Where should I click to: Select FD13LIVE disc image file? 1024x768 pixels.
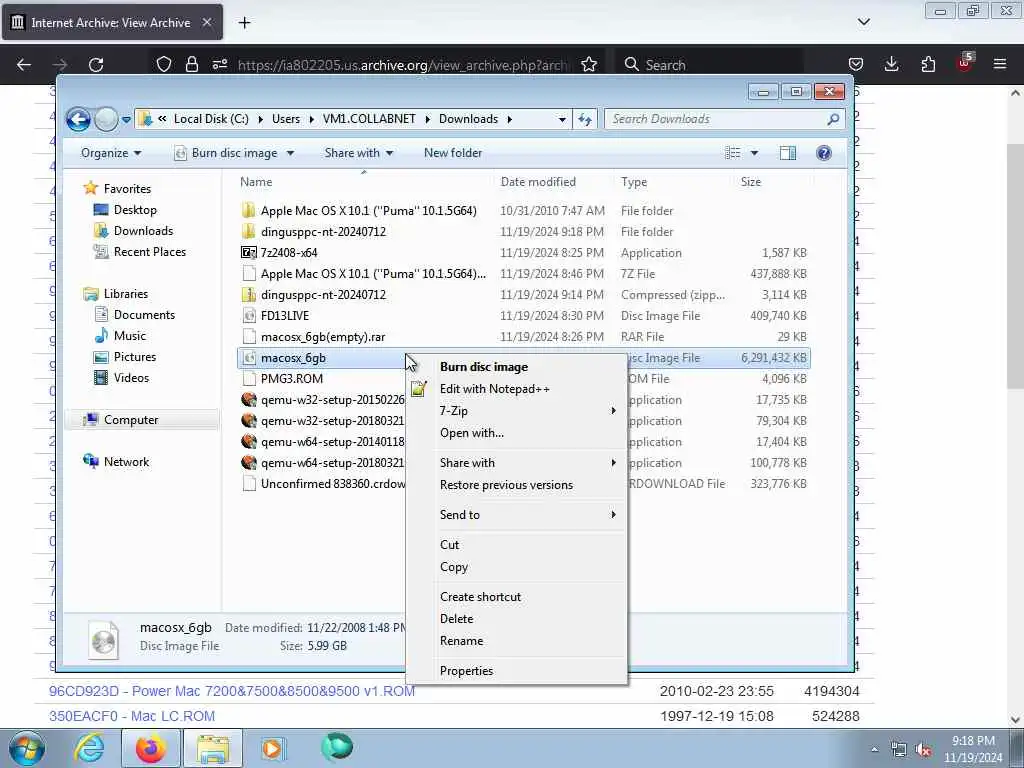click(285, 315)
